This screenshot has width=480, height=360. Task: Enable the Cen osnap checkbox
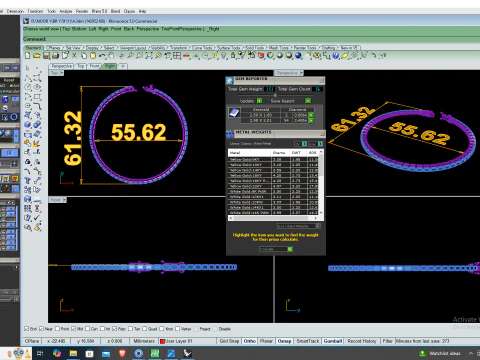click(x=87, y=329)
